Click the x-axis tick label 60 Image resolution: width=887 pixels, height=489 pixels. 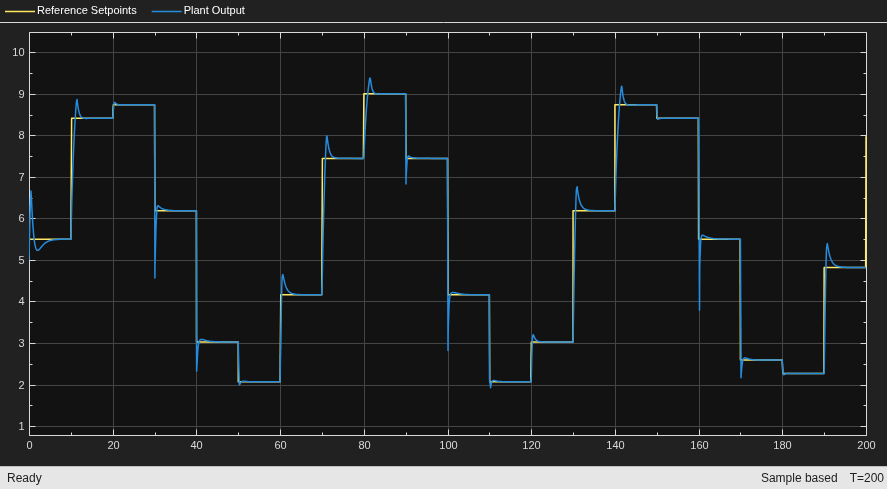[281, 445]
